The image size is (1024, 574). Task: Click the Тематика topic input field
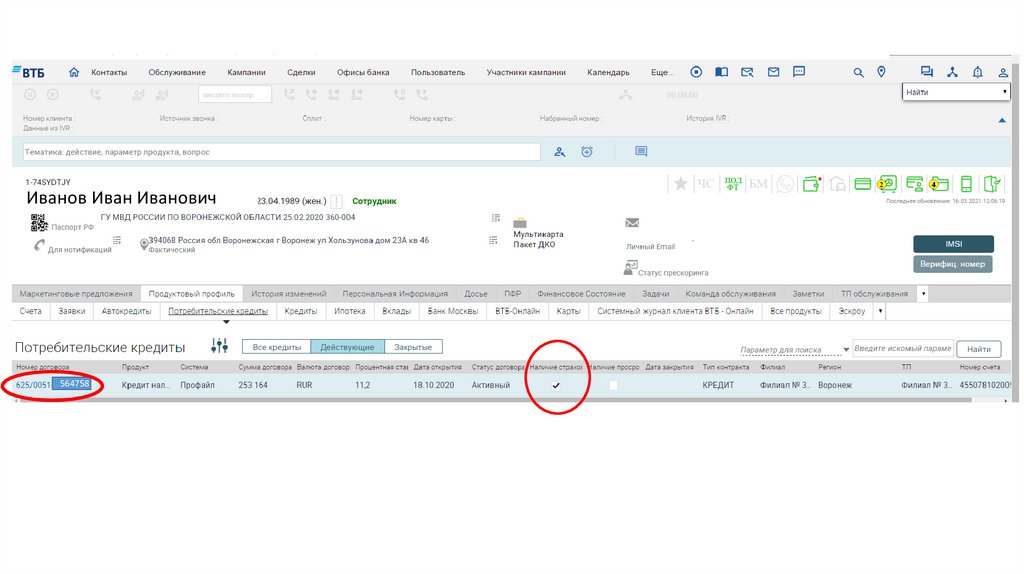pyautogui.click(x=281, y=152)
